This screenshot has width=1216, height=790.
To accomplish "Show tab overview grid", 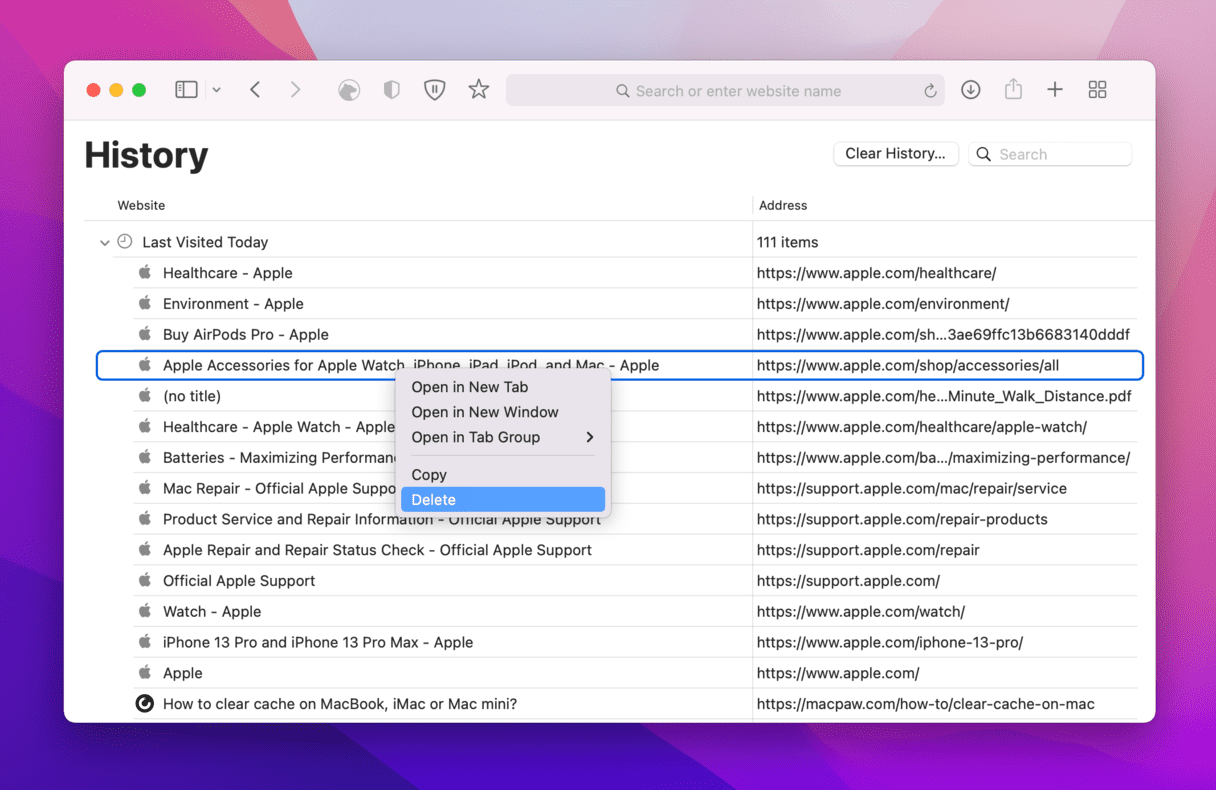I will pos(1097,90).
